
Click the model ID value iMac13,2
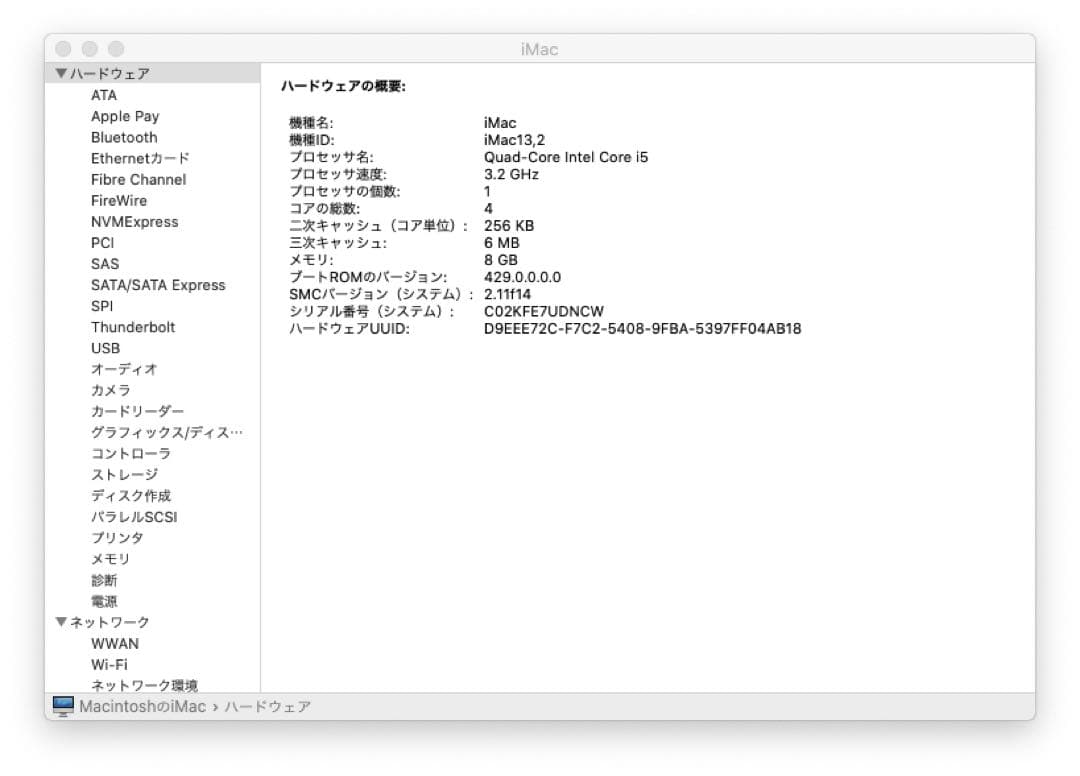coord(514,140)
